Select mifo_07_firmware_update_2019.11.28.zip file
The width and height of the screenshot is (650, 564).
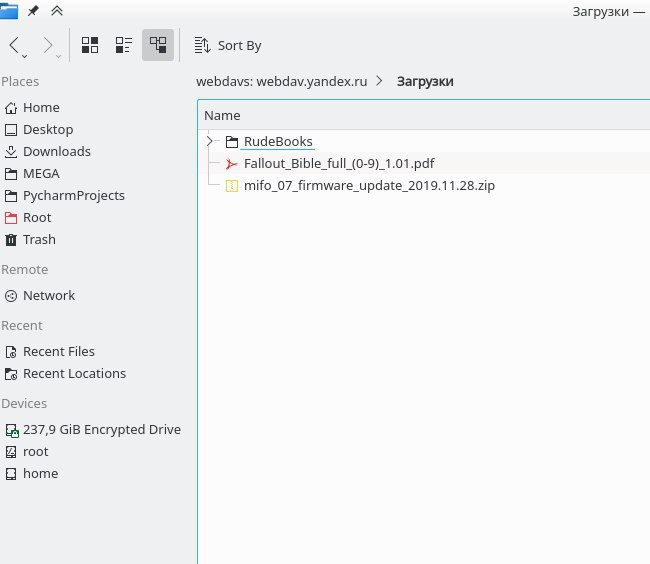pyautogui.click(x=369, y=185)
